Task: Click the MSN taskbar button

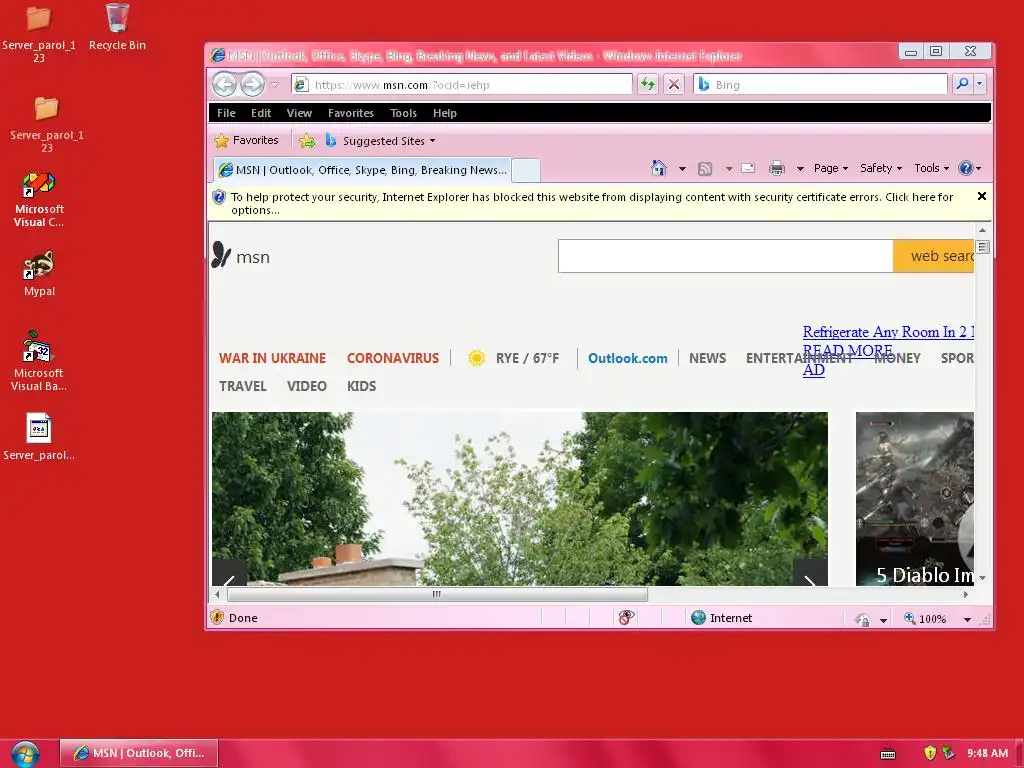Action: click(139, 753)
